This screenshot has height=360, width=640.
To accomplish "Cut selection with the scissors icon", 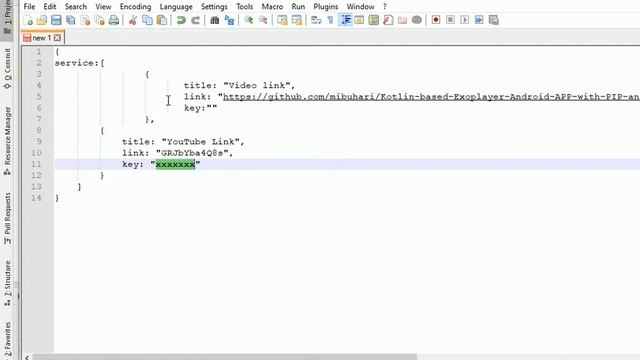I will pos(133,20).
